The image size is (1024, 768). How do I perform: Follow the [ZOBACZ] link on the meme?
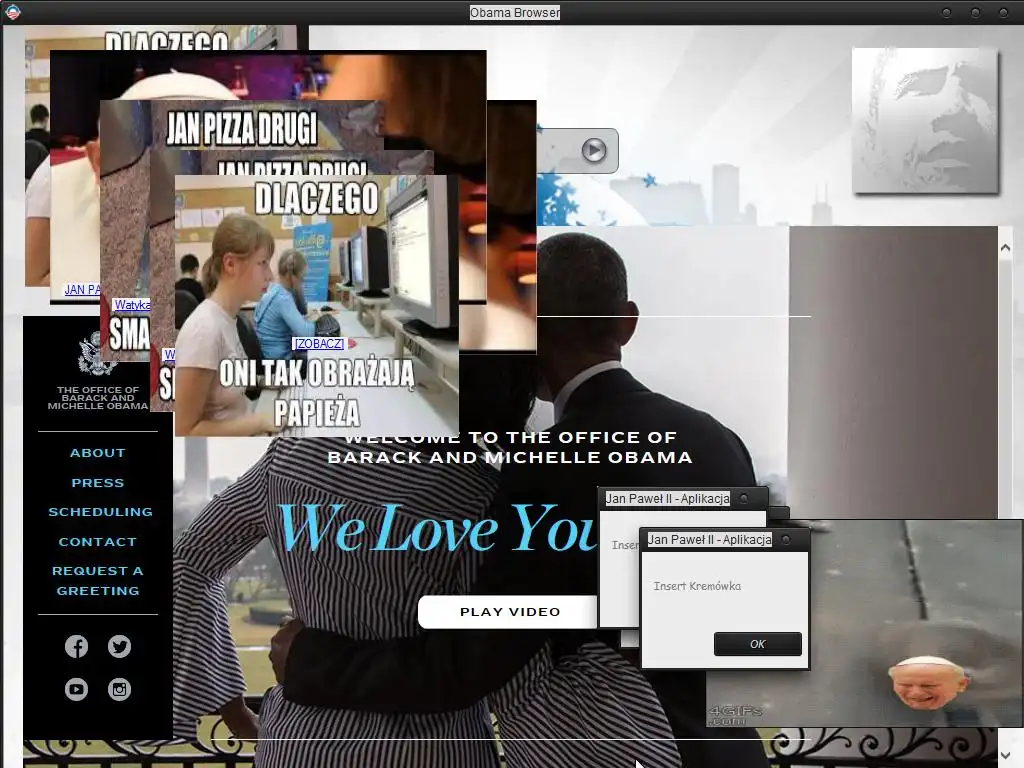(319, 344)
